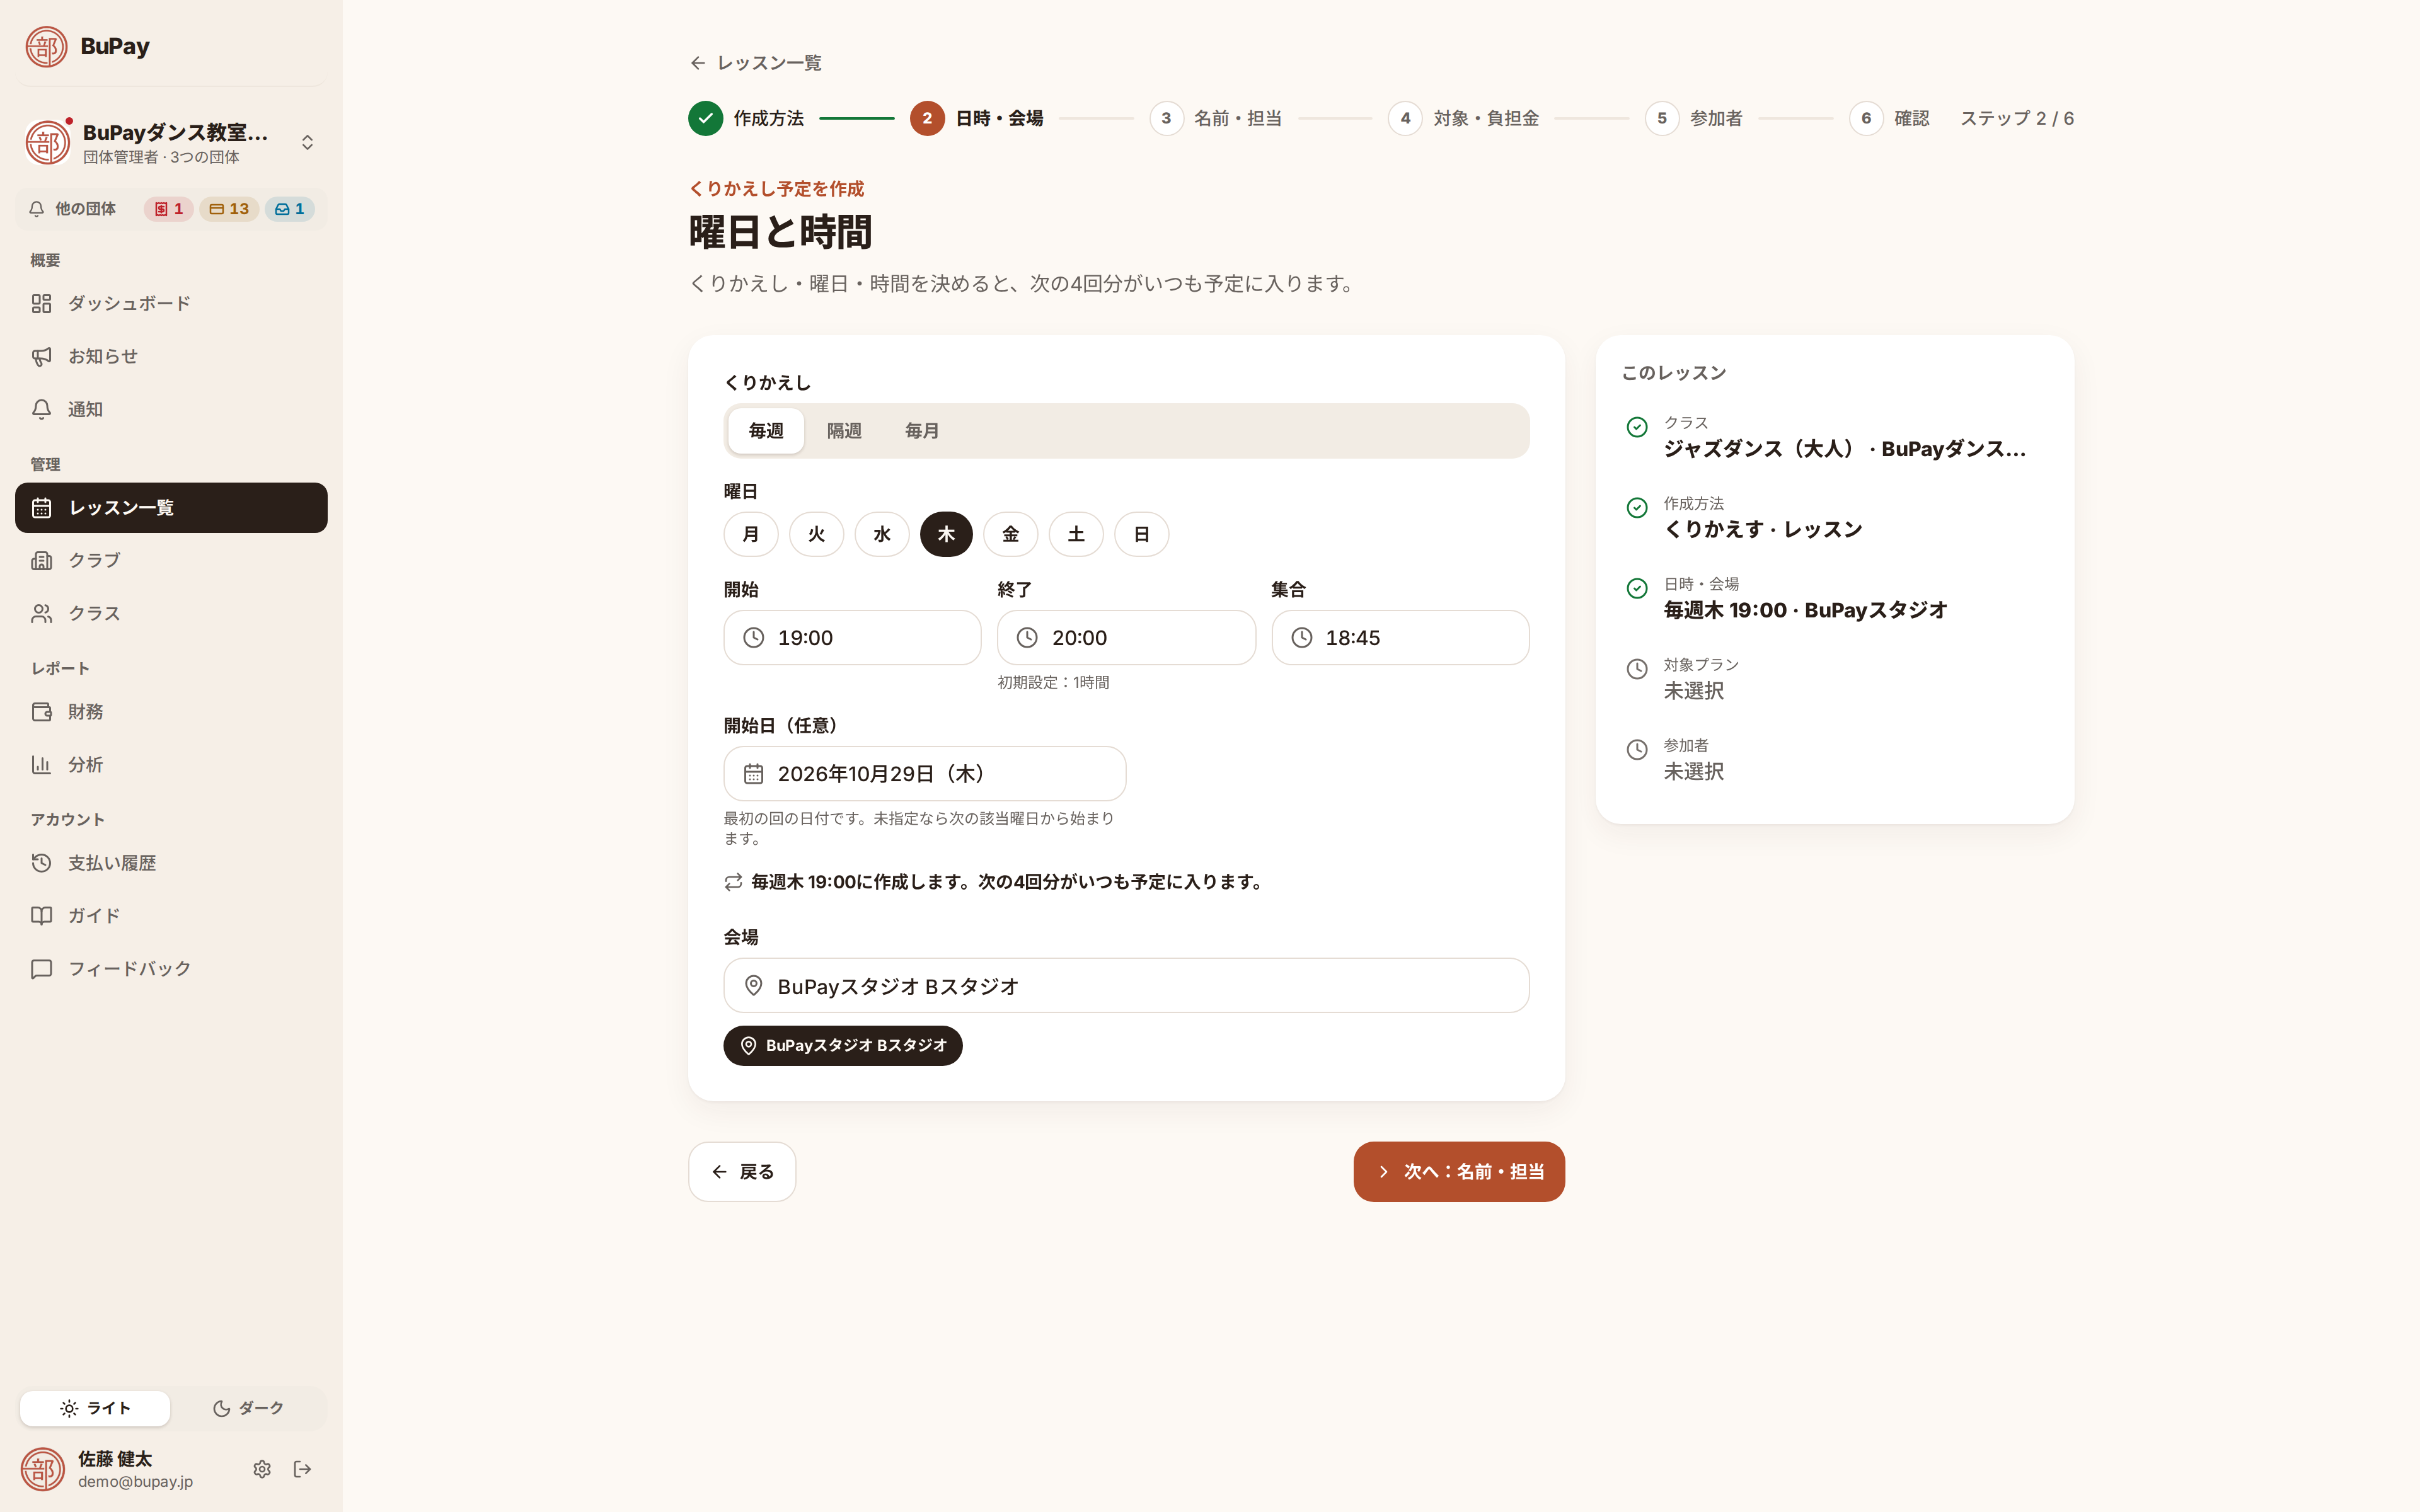Open the 集合 time picker showing 18:45
2420x1512 pixels.
[1400, 638]
